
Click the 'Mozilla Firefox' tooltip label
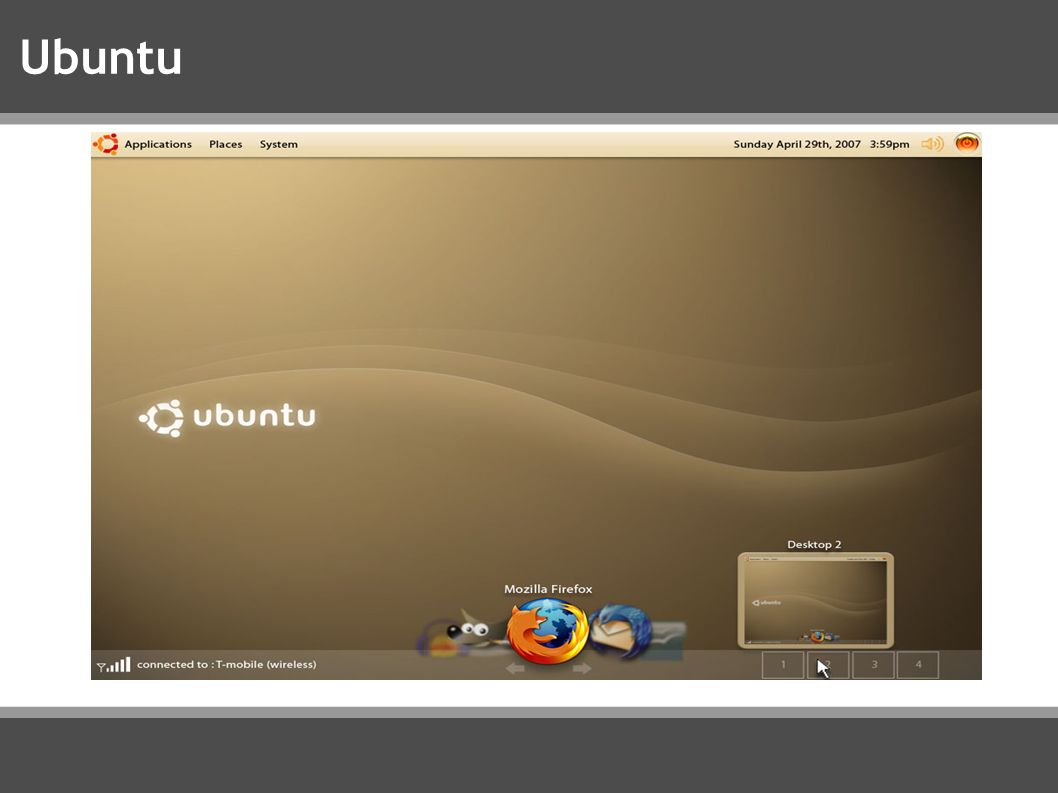point(548,589)
